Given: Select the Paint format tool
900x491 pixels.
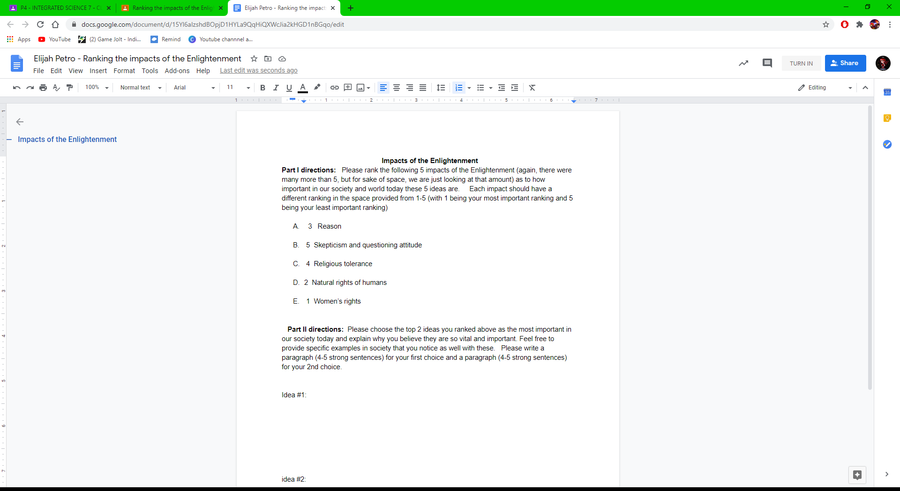Looking at the screenshot, I should click(x=69, y=88).
